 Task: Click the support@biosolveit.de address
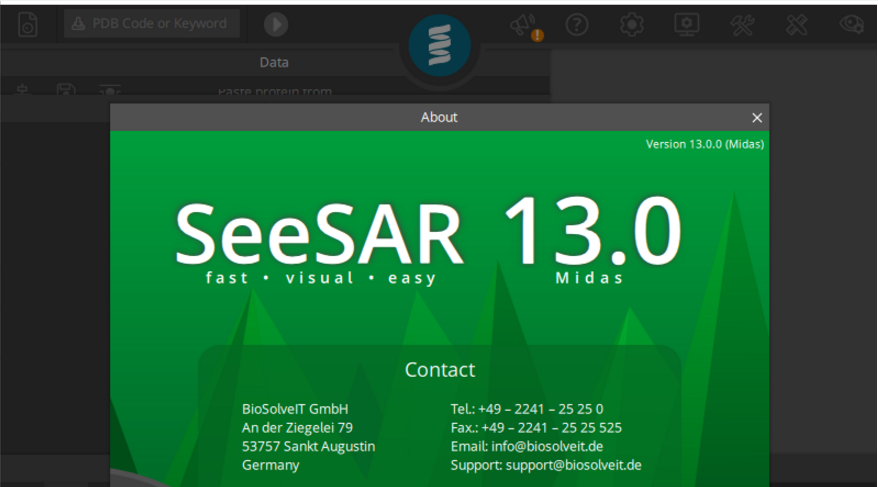point(573,465)
